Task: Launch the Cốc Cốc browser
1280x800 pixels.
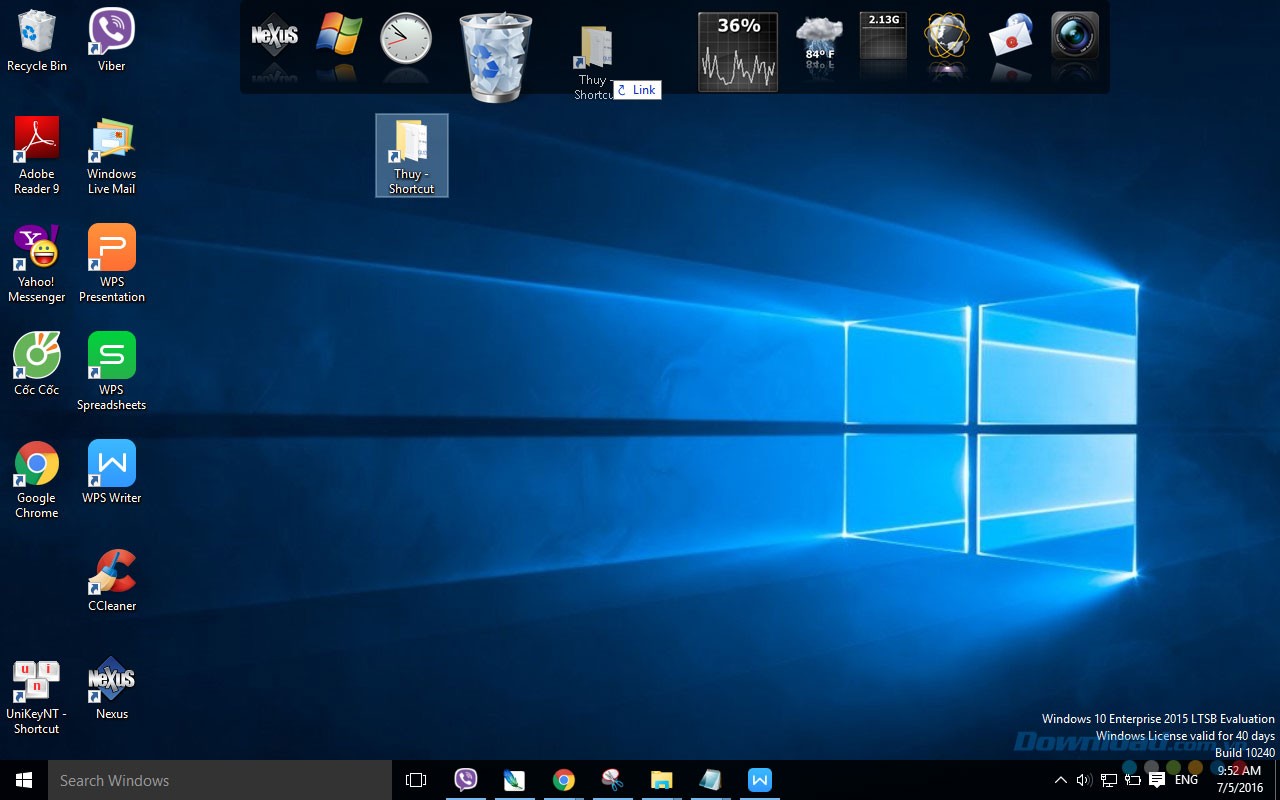Action: click(36, 356)
